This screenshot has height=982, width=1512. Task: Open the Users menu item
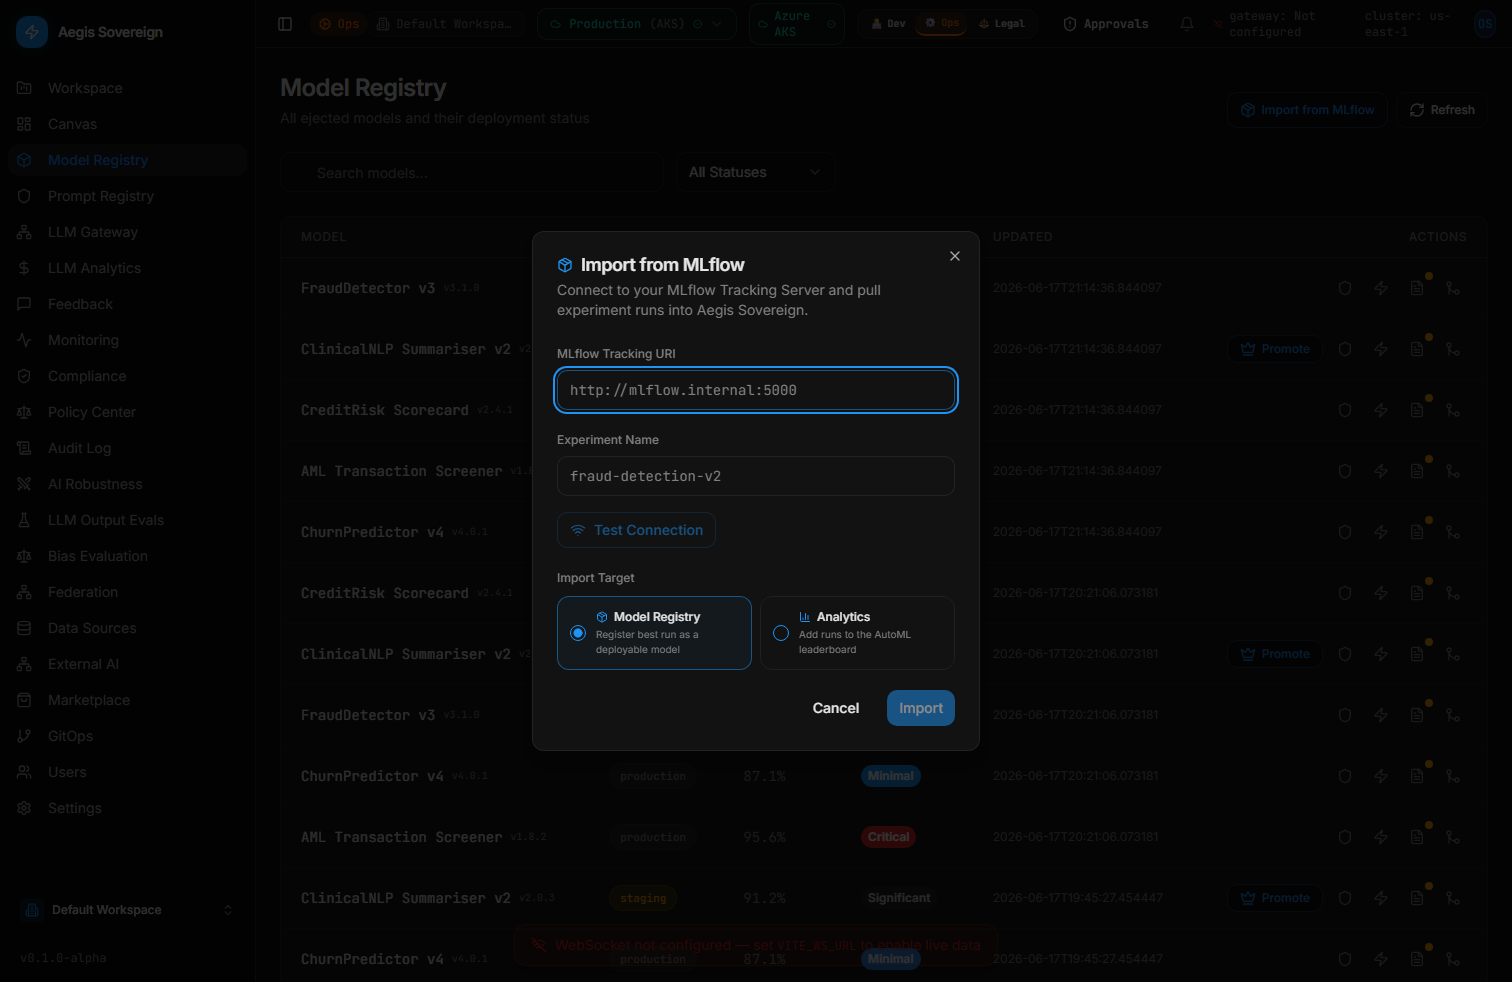(x=127, y=772)
